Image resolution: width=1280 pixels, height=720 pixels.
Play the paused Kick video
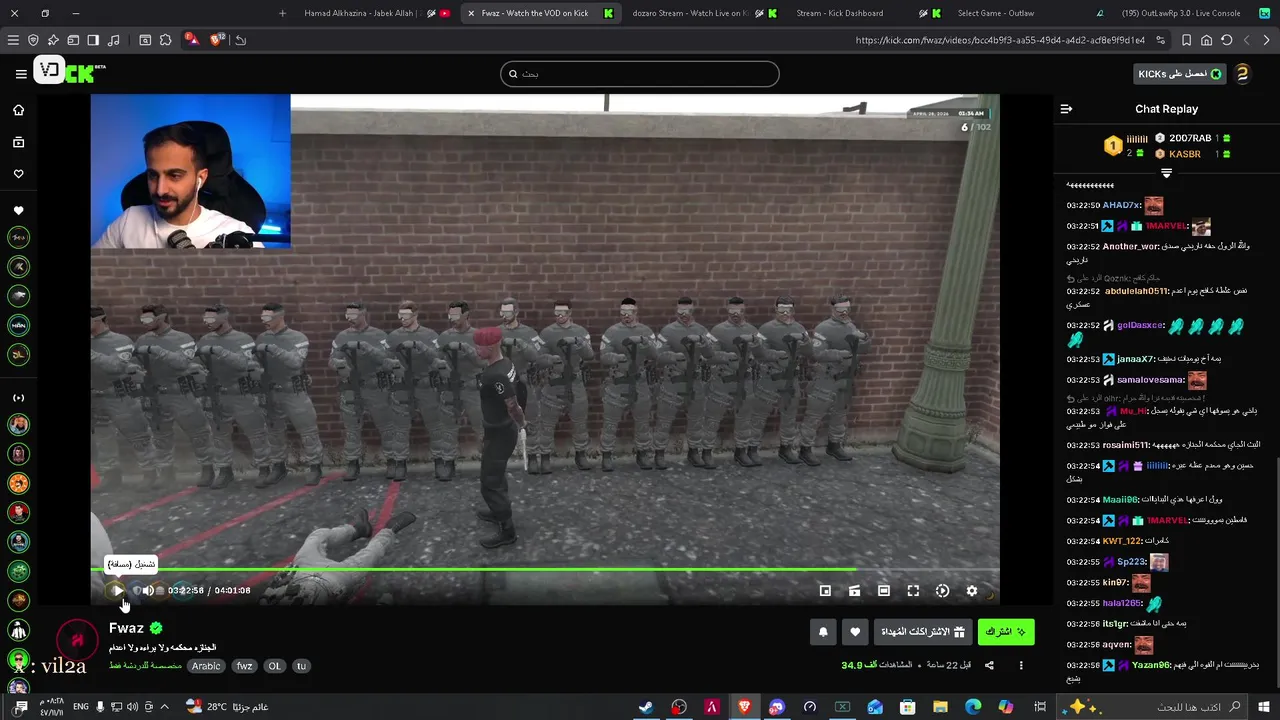click(117, 591)
